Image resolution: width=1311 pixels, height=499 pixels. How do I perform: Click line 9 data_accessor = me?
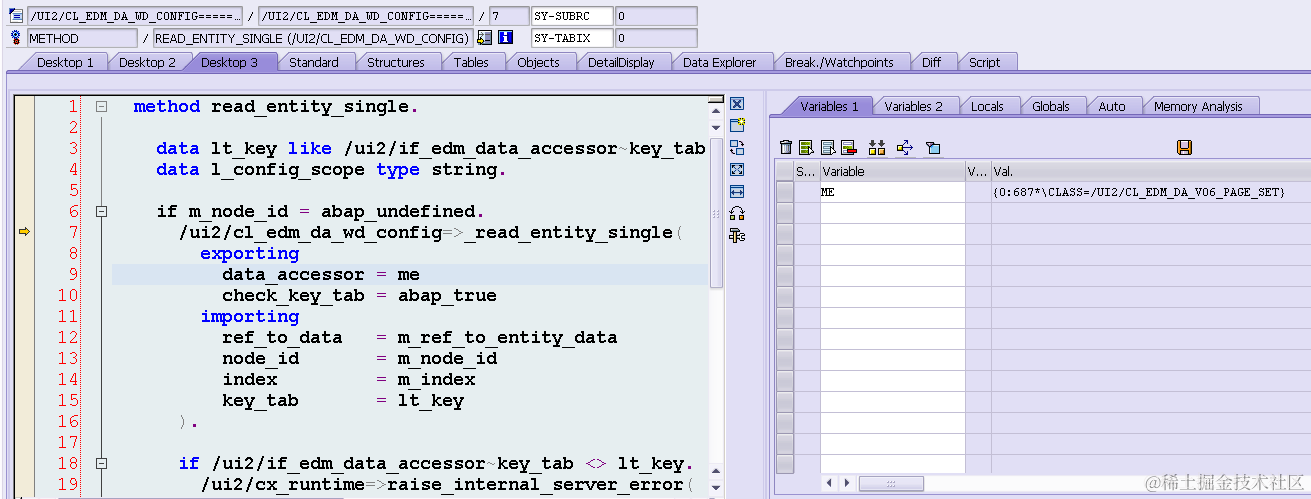(x=320, y=275)
